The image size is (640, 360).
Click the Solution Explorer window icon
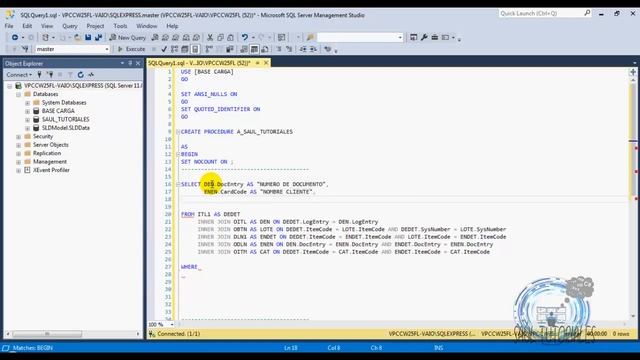tap(413, 38)
